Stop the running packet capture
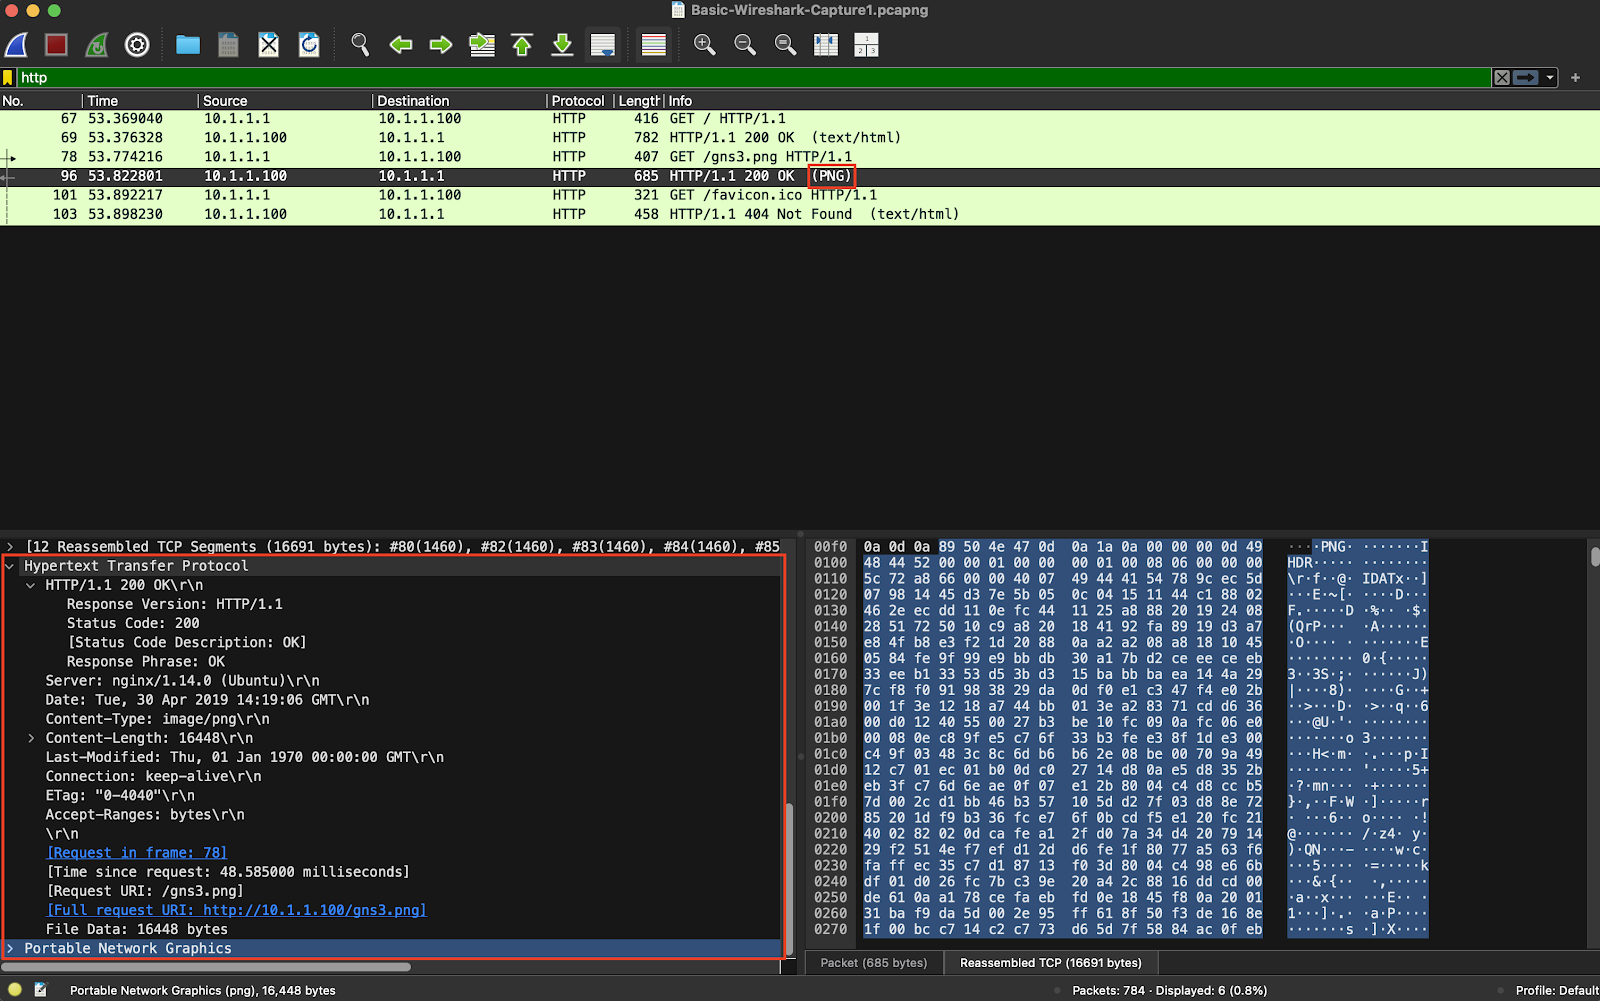The width and height of the screenshot is (1600, 1001). (56, 45)
